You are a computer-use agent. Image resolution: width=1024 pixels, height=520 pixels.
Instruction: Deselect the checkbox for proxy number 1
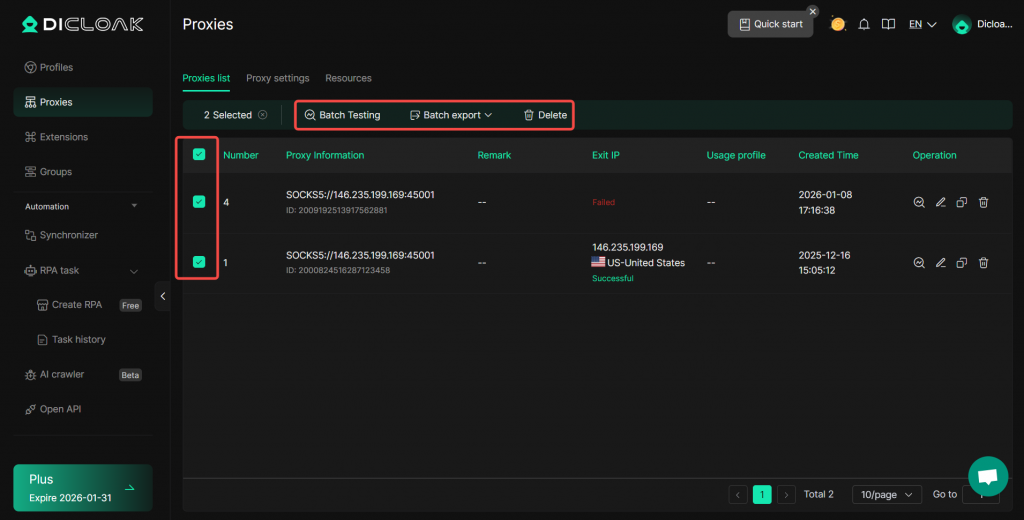coord(199,262)
